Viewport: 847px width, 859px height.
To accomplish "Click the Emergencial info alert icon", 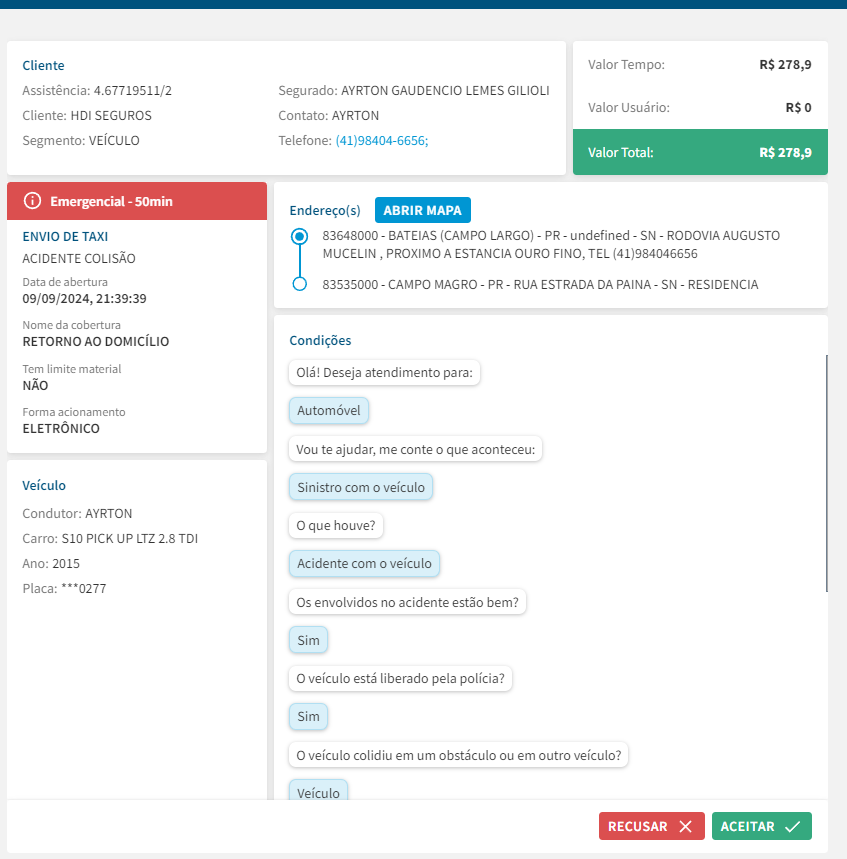I will (32, 201).
